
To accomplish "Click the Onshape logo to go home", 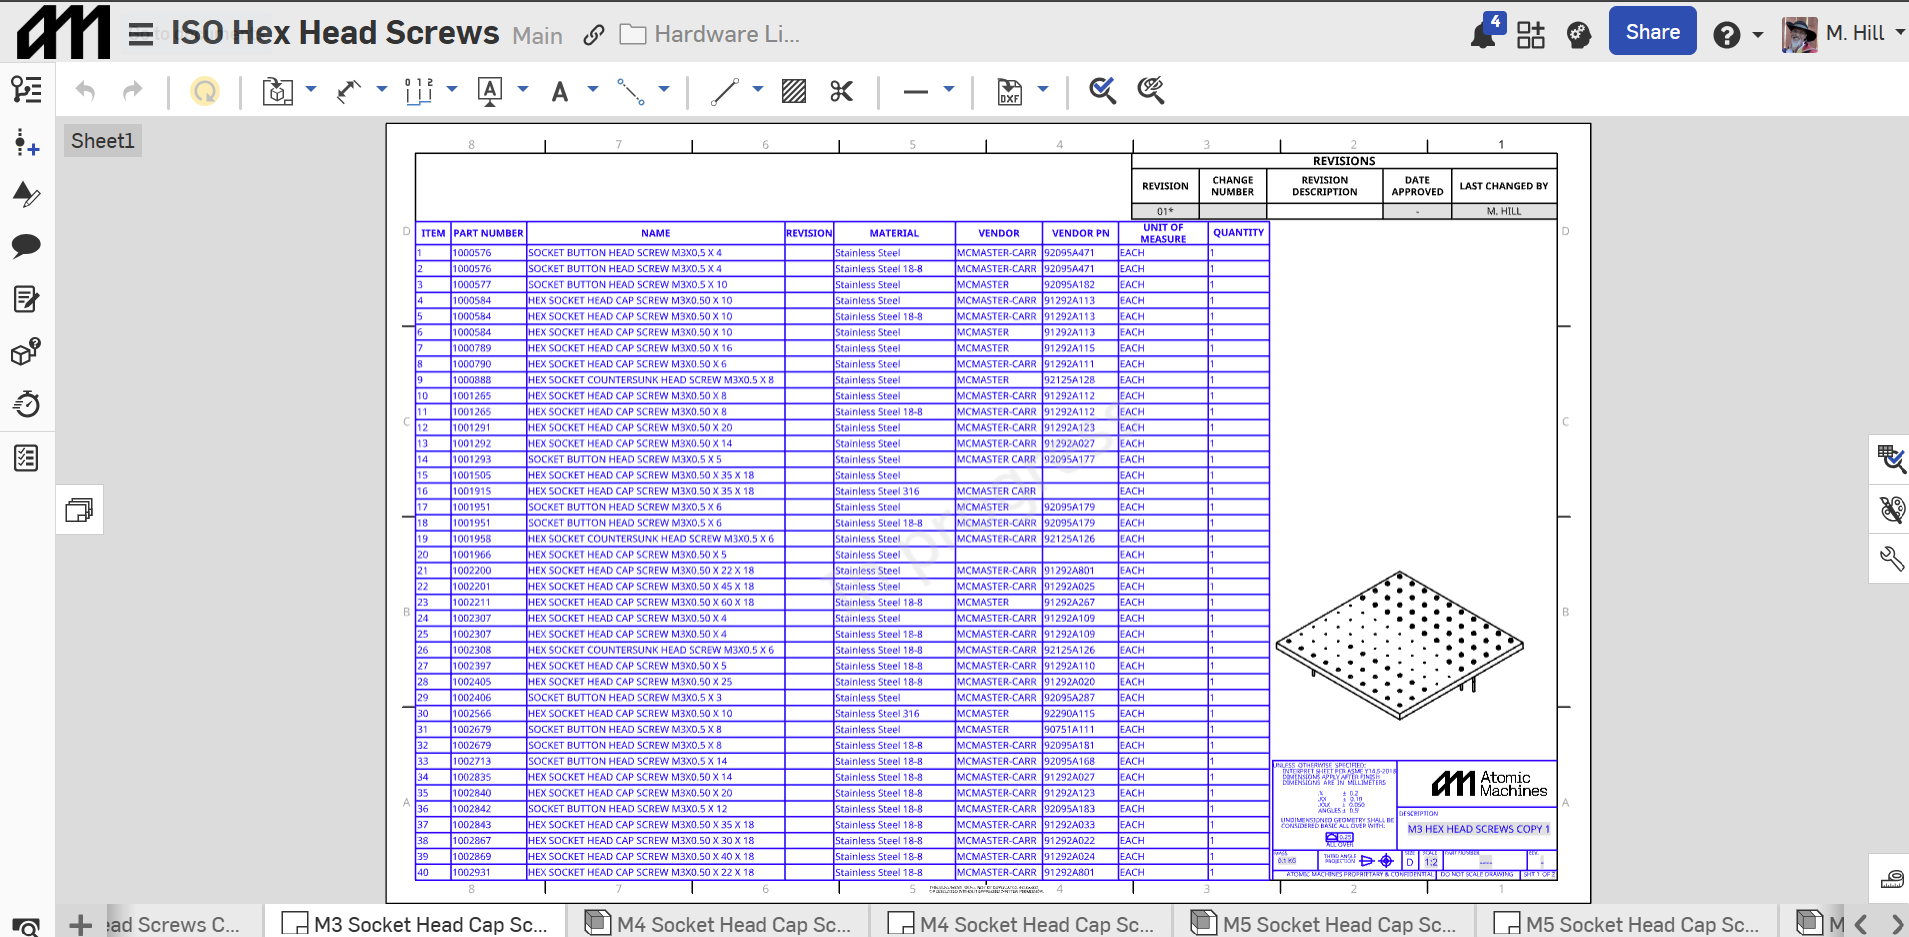I will (x=64, y=33).
